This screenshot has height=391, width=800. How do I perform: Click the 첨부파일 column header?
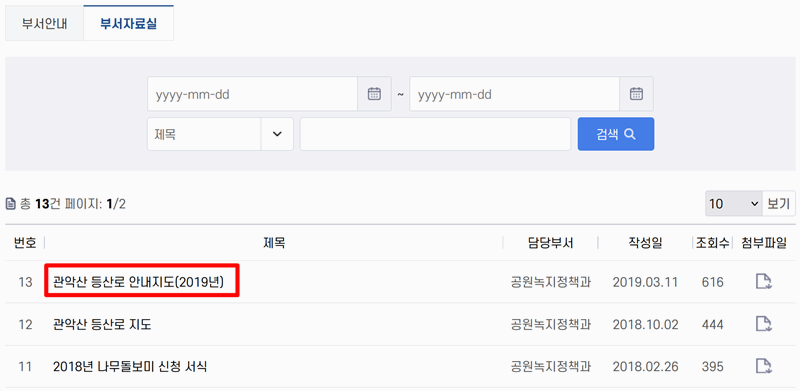(x=763, y=243)
